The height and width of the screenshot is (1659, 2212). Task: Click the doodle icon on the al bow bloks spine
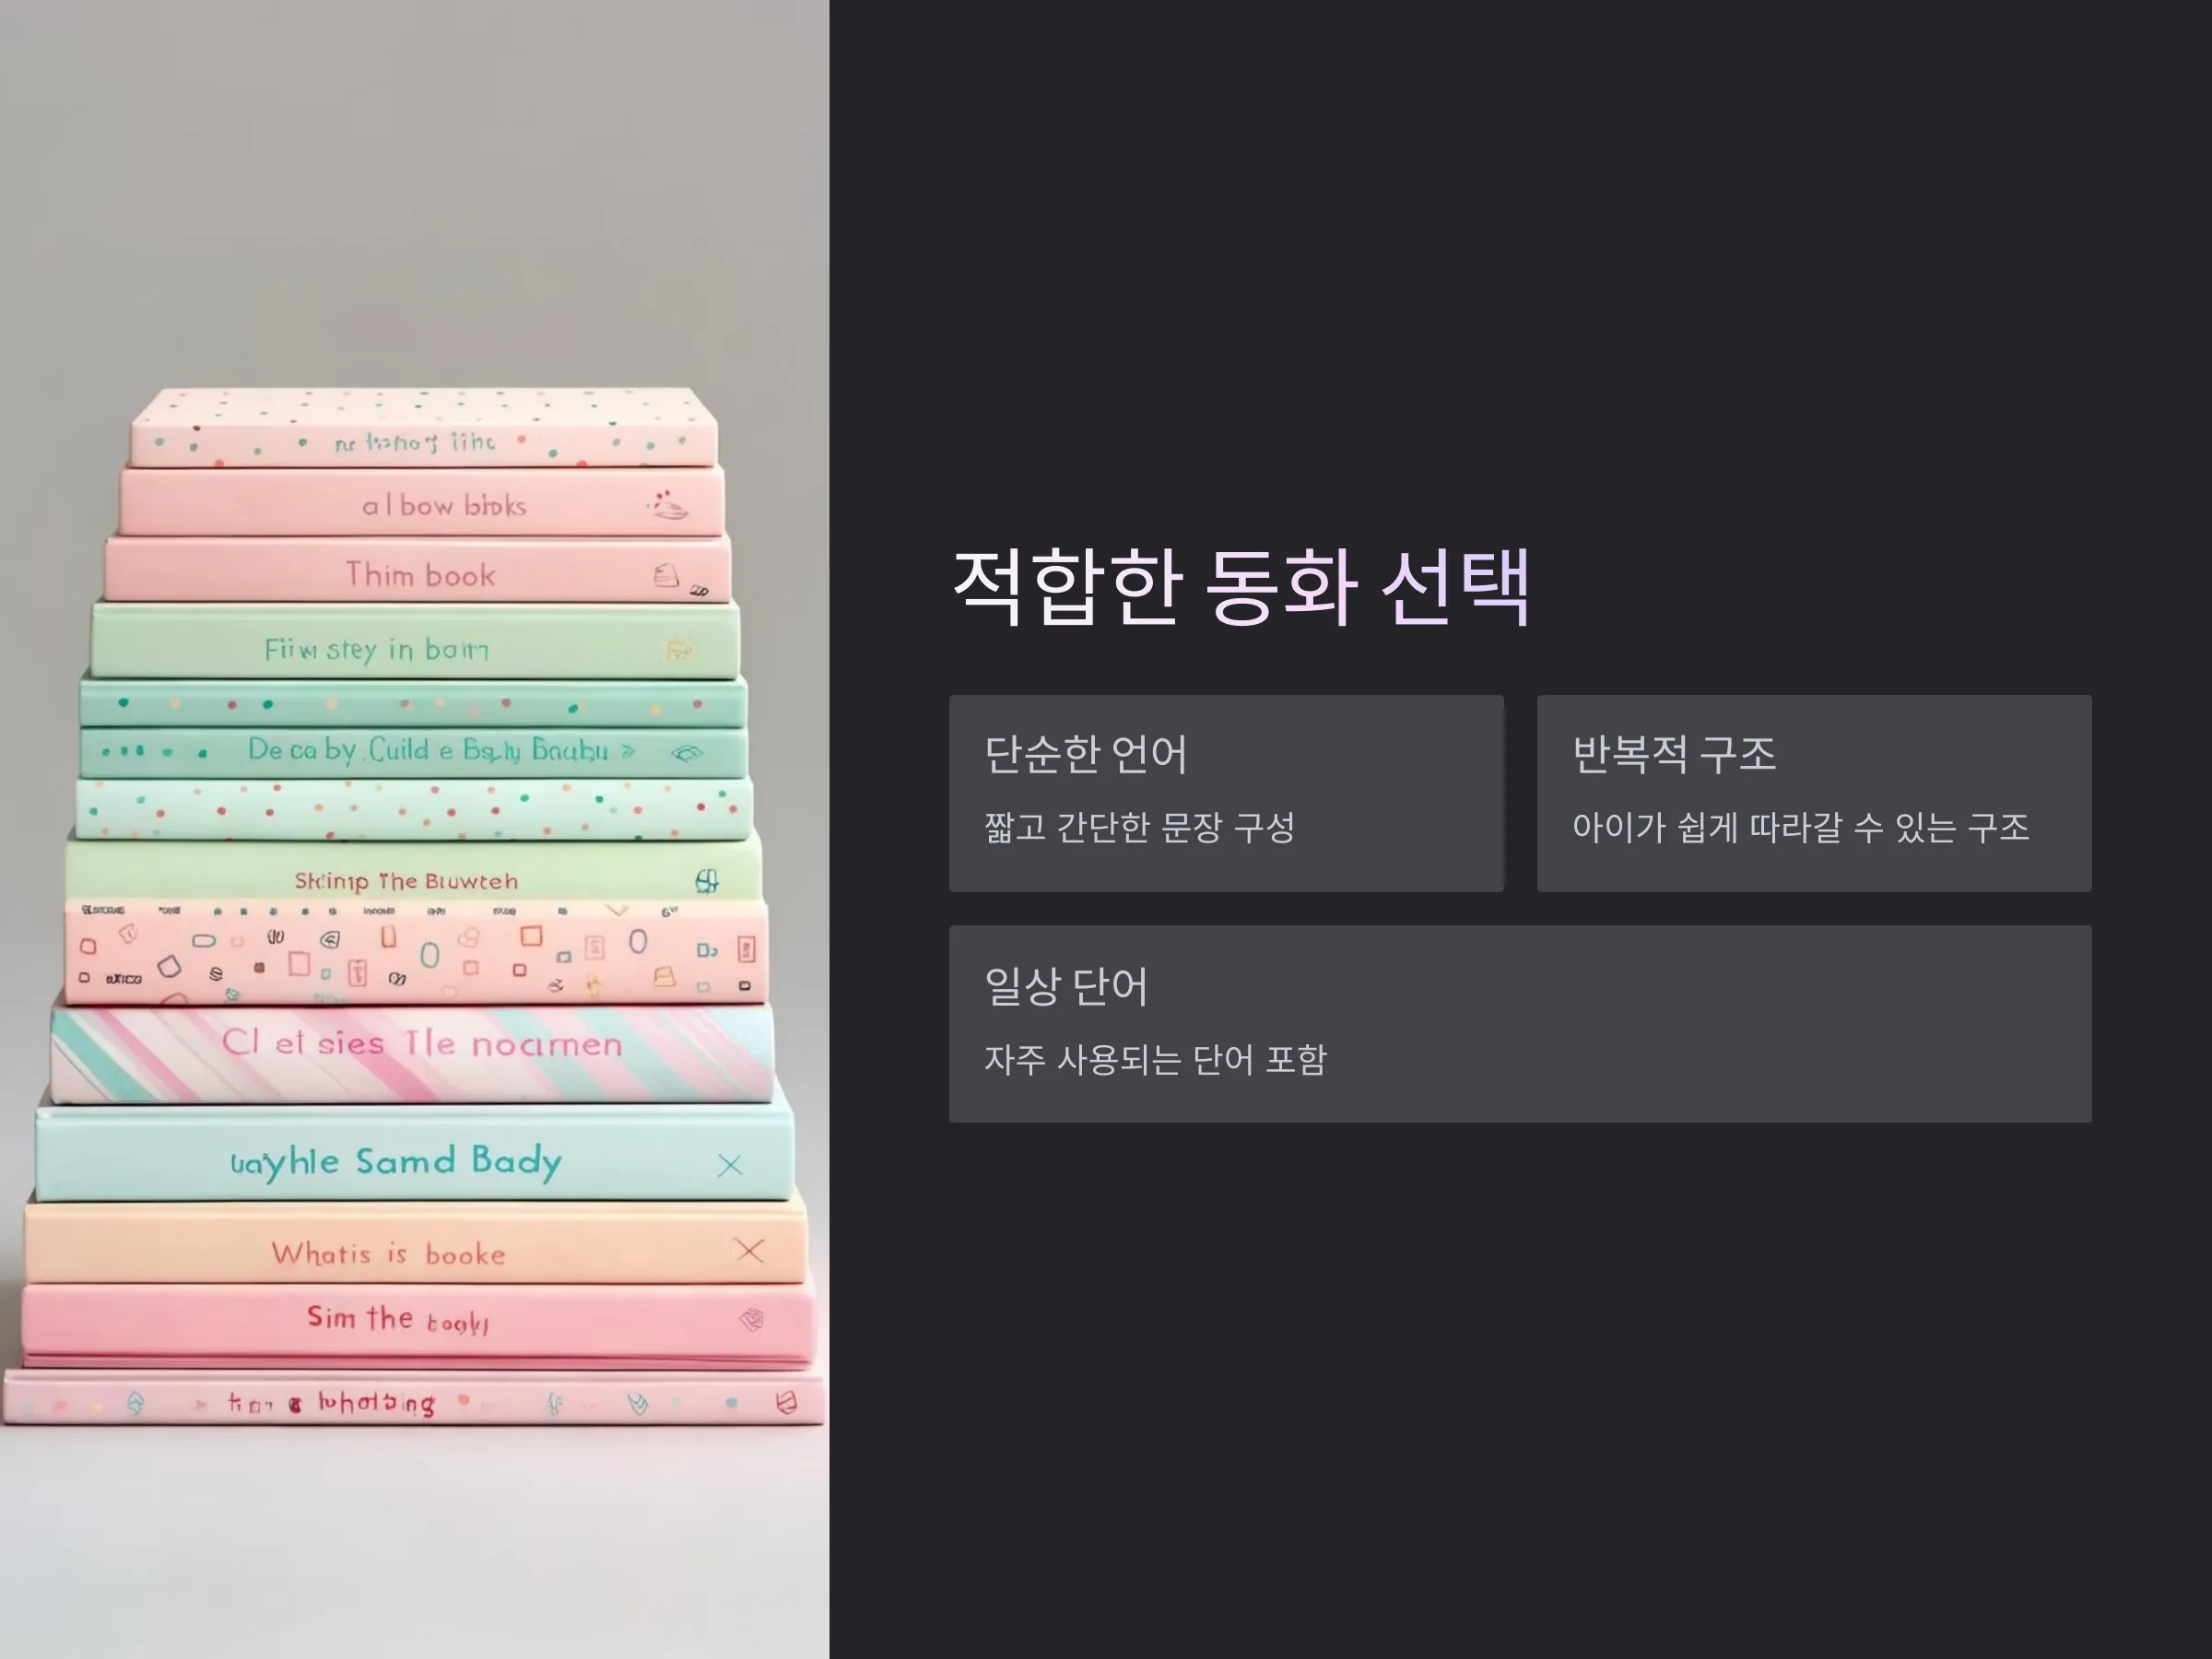pyautogui.click(x=667, y=505)
